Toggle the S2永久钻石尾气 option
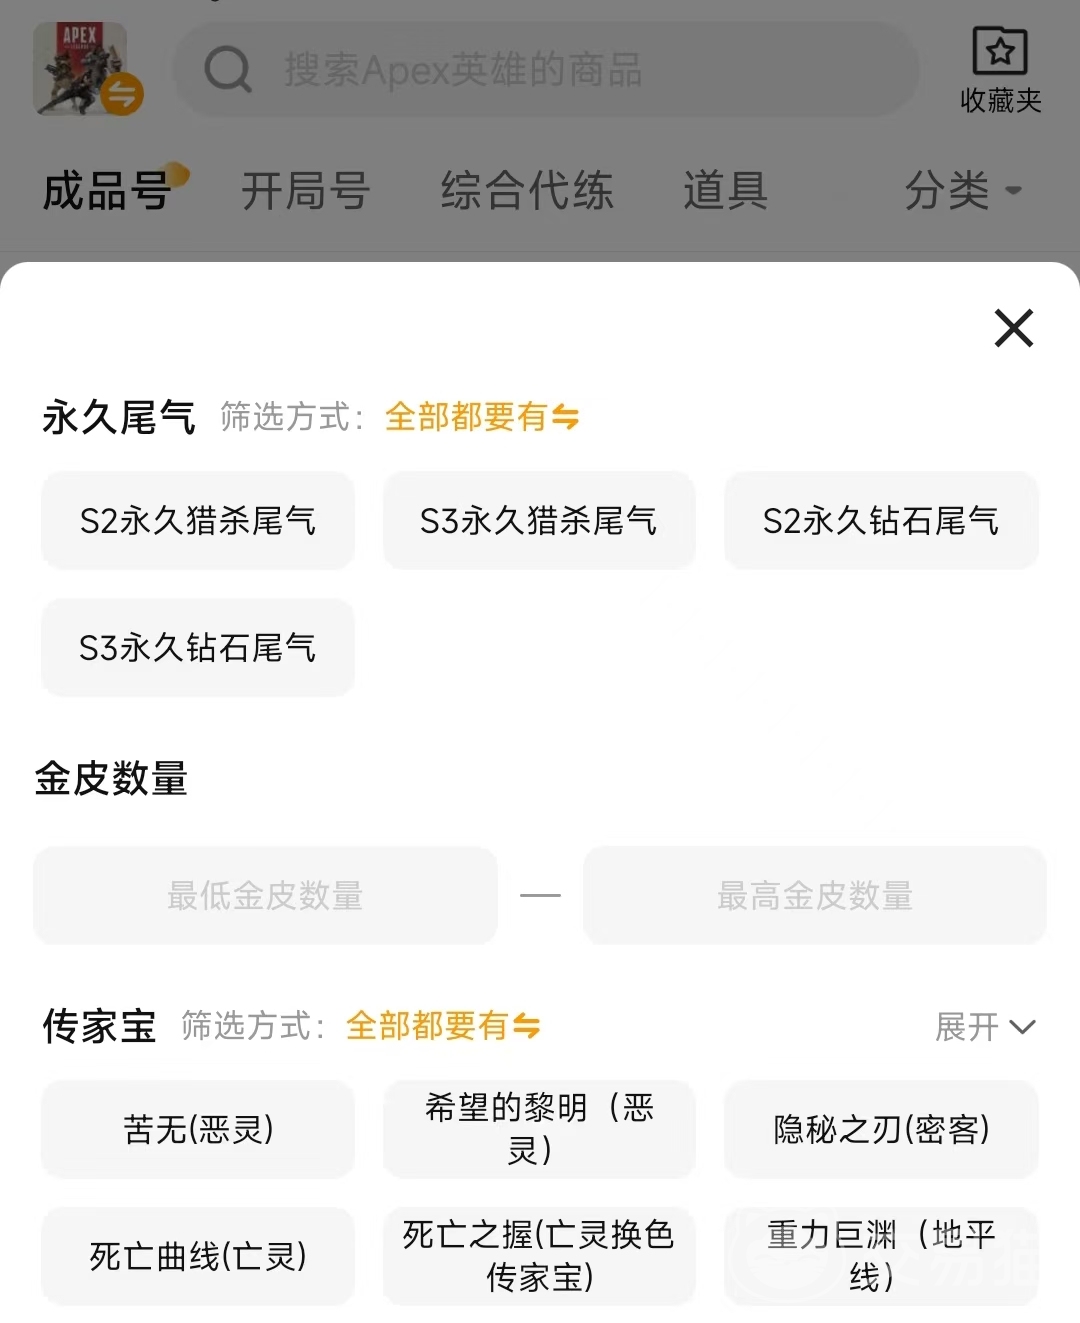 coord(881,521)
